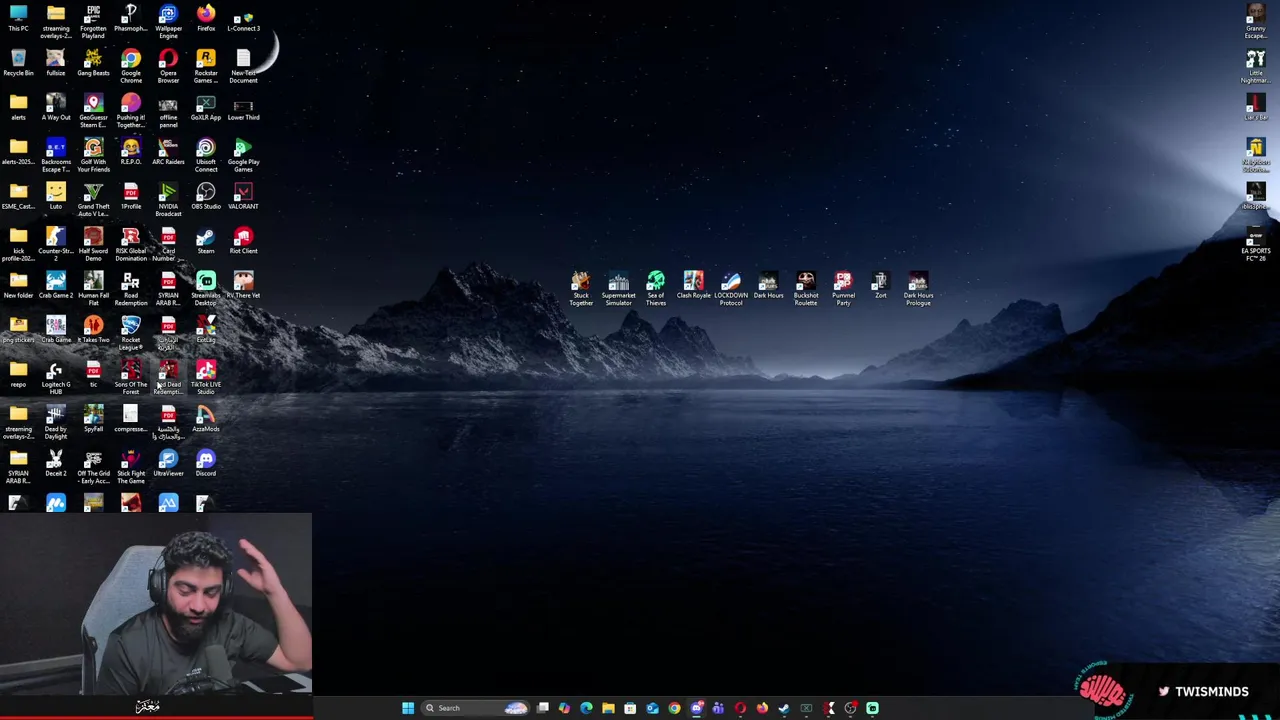Launch the Discord desktop shortcut

point(206,463)
